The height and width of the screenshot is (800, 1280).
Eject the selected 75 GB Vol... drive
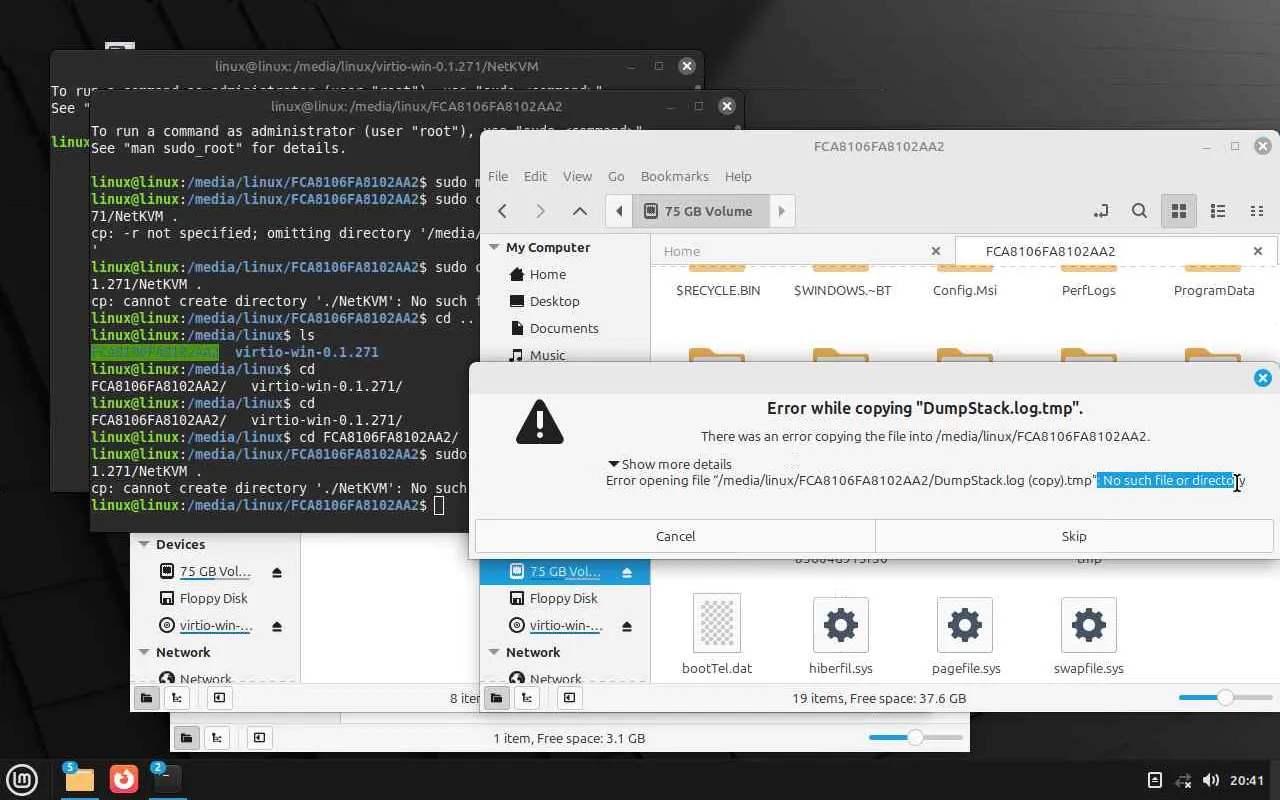[x=627, y=572]
